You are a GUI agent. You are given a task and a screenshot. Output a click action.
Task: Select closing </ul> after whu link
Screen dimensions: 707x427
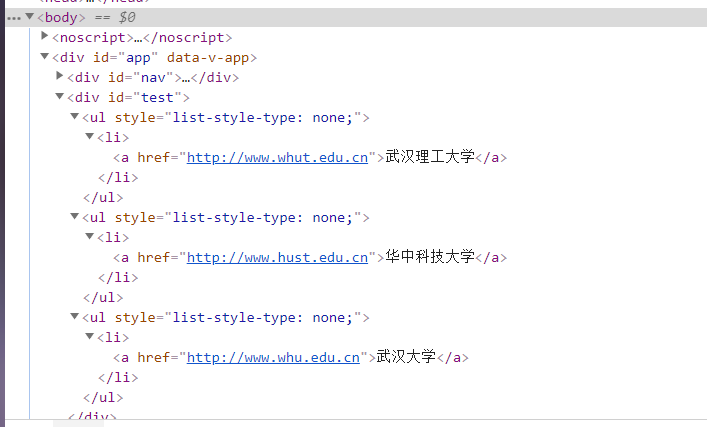point(103,398)
